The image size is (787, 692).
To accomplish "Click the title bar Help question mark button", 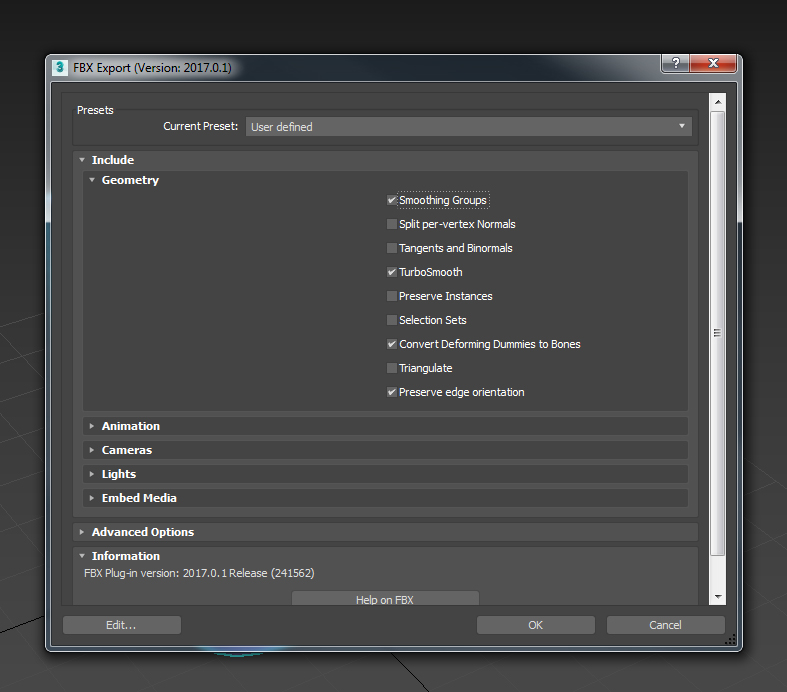I will click(x=676, y=63).
